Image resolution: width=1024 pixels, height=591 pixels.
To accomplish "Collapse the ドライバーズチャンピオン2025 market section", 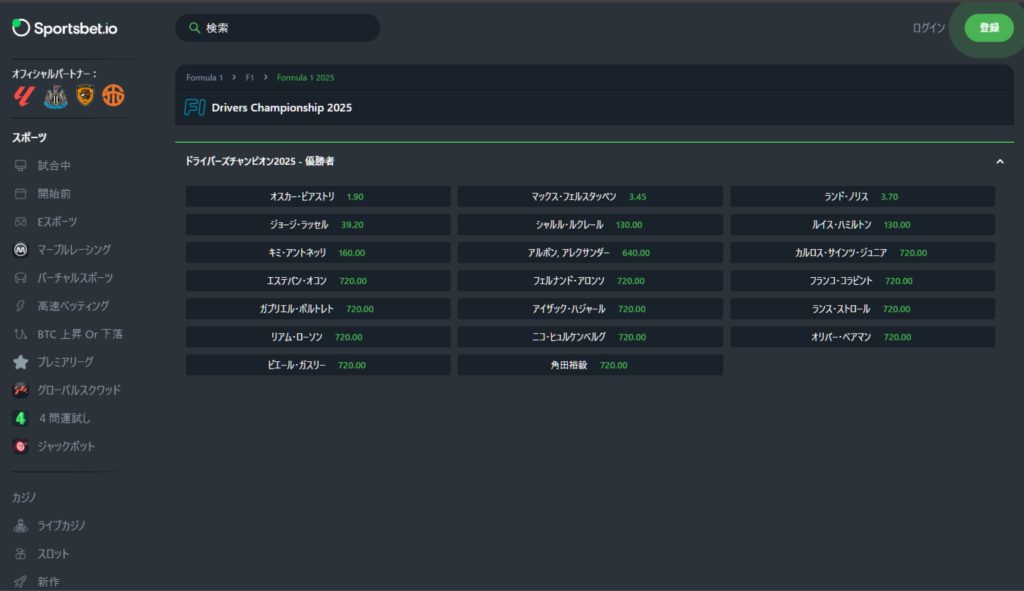I will click(x=1000, y=161).
